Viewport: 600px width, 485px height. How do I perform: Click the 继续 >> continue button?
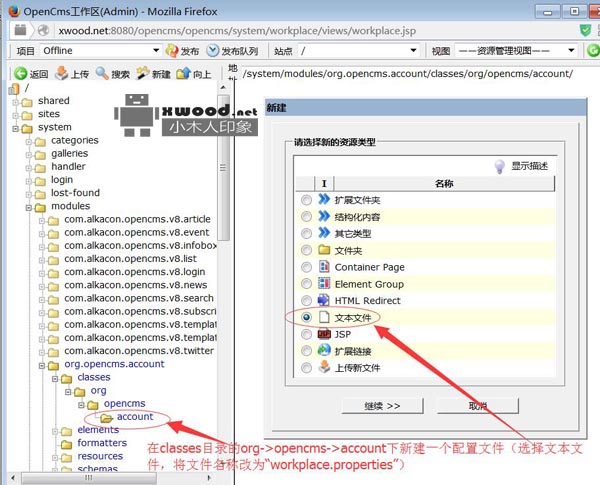pos(382,406)
